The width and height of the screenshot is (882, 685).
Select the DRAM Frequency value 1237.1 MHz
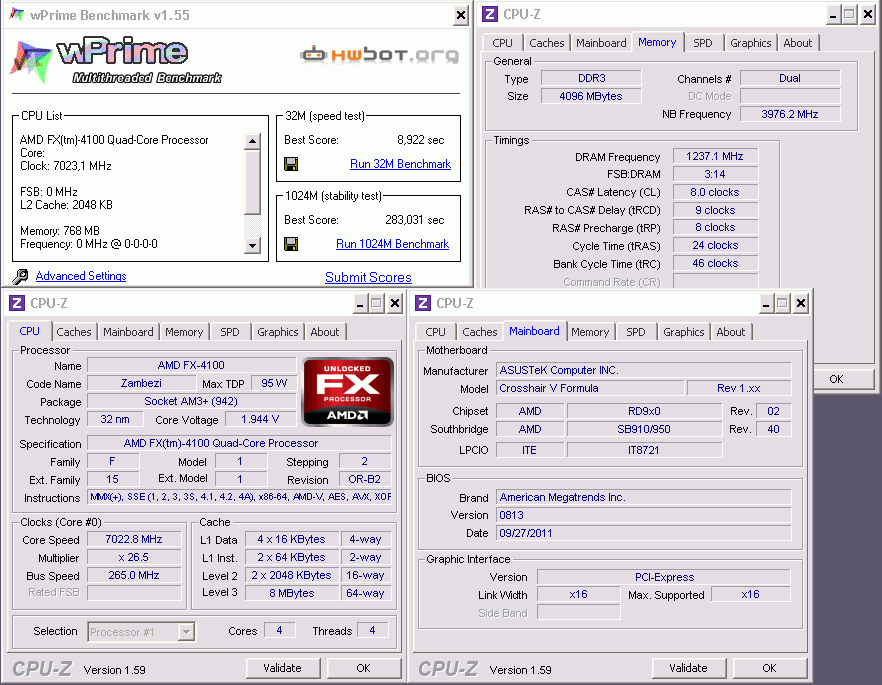pos(715,156)
